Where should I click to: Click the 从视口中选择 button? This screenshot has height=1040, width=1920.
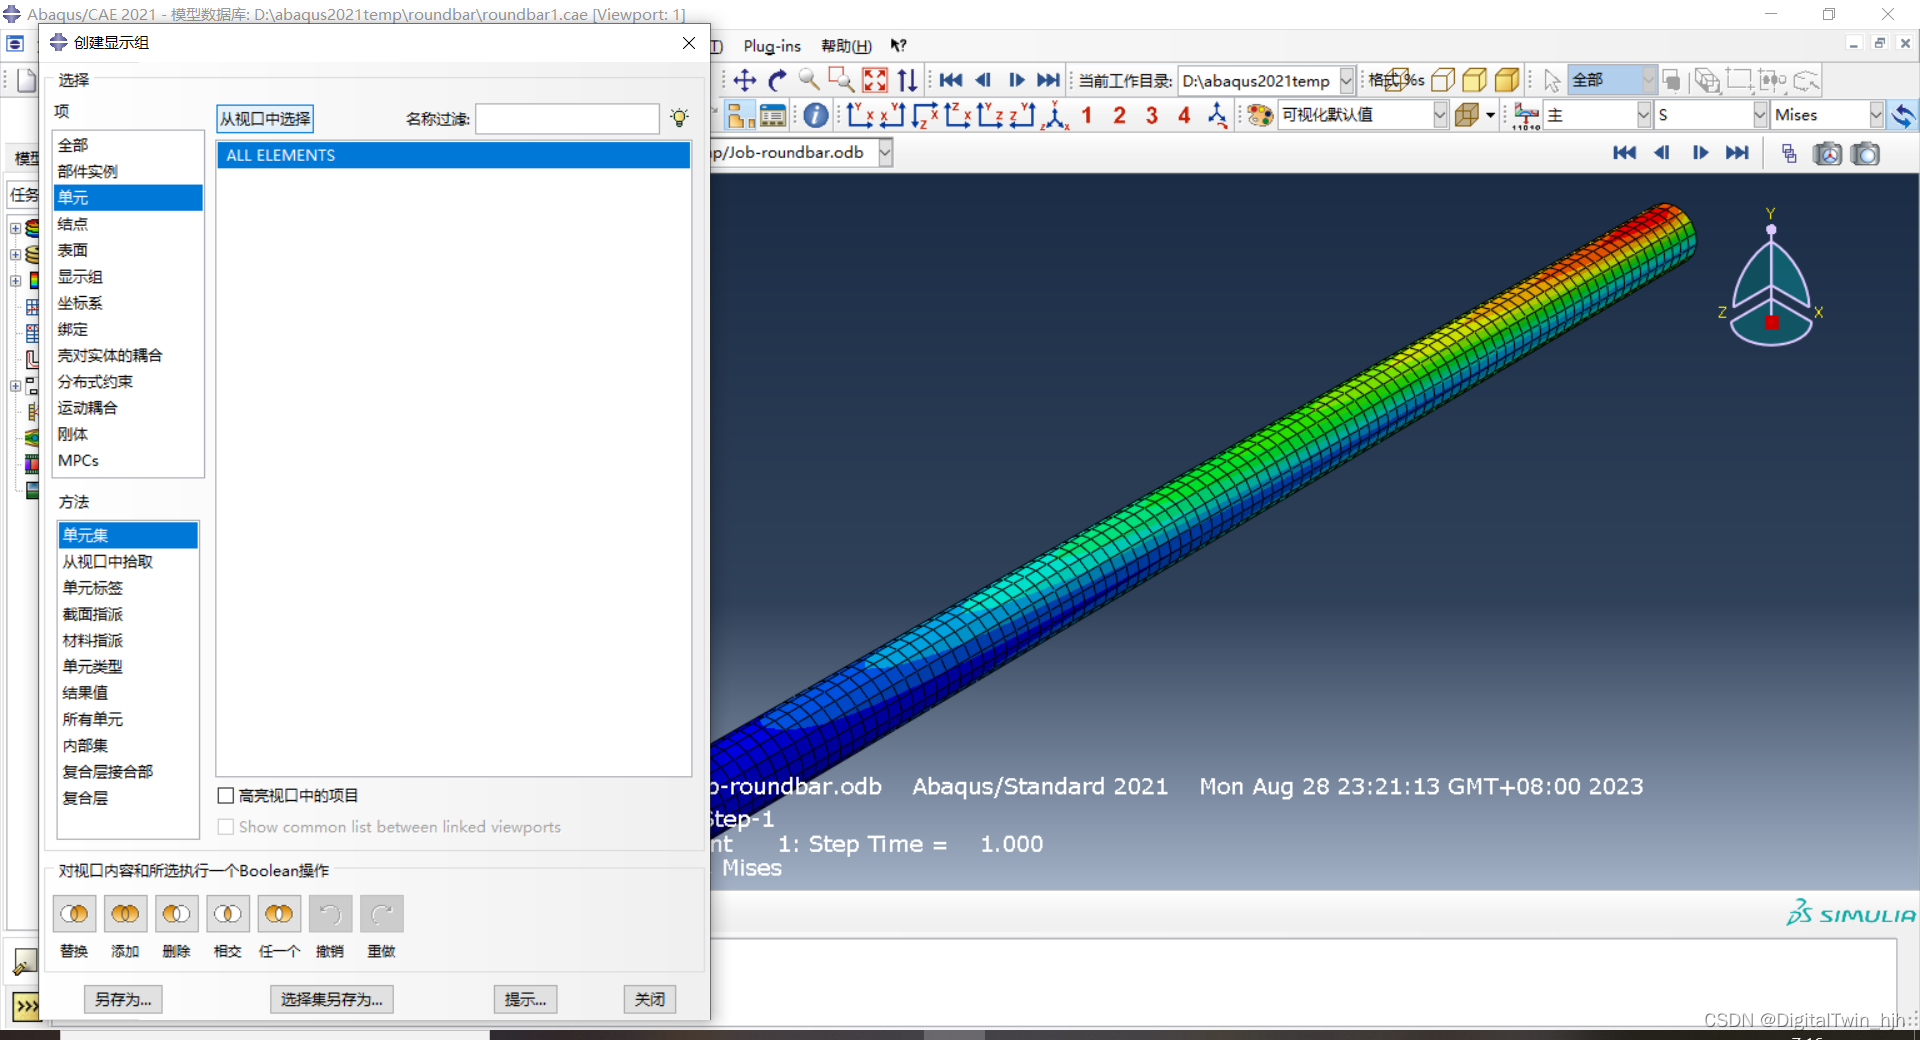pyautogui.click(x=265, y=119)
